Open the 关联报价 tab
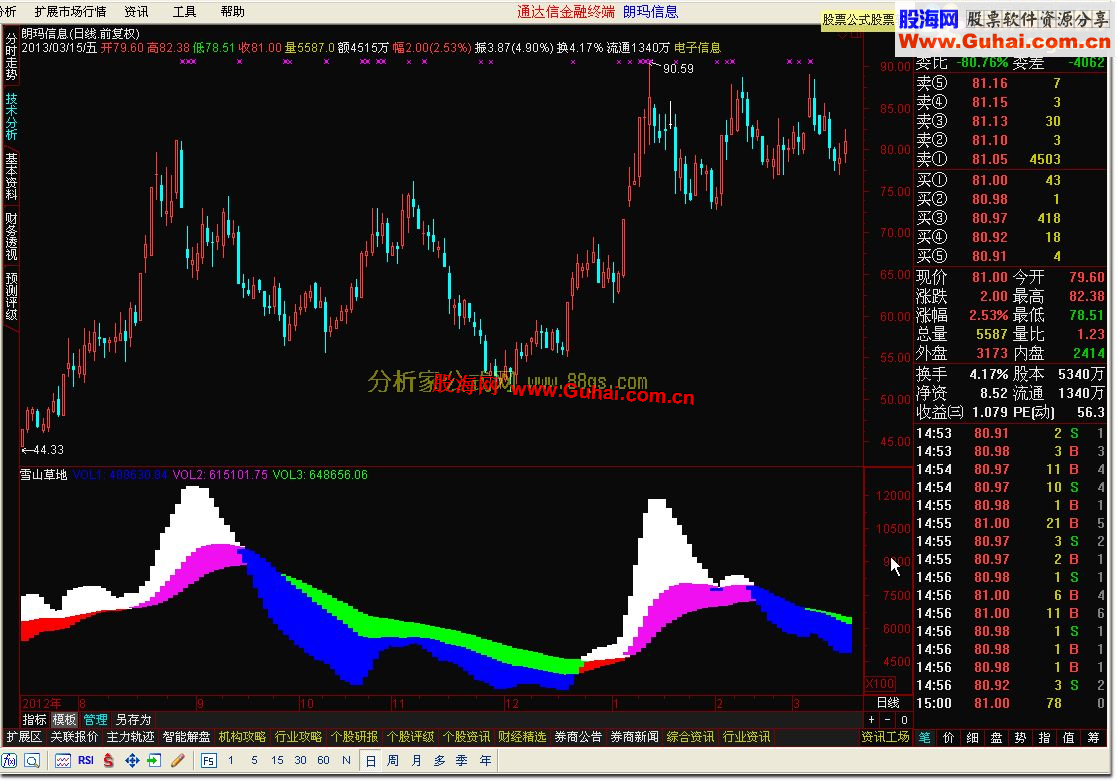The width and height of the screenshot is (1117, 781). click(x=74, y=737)
